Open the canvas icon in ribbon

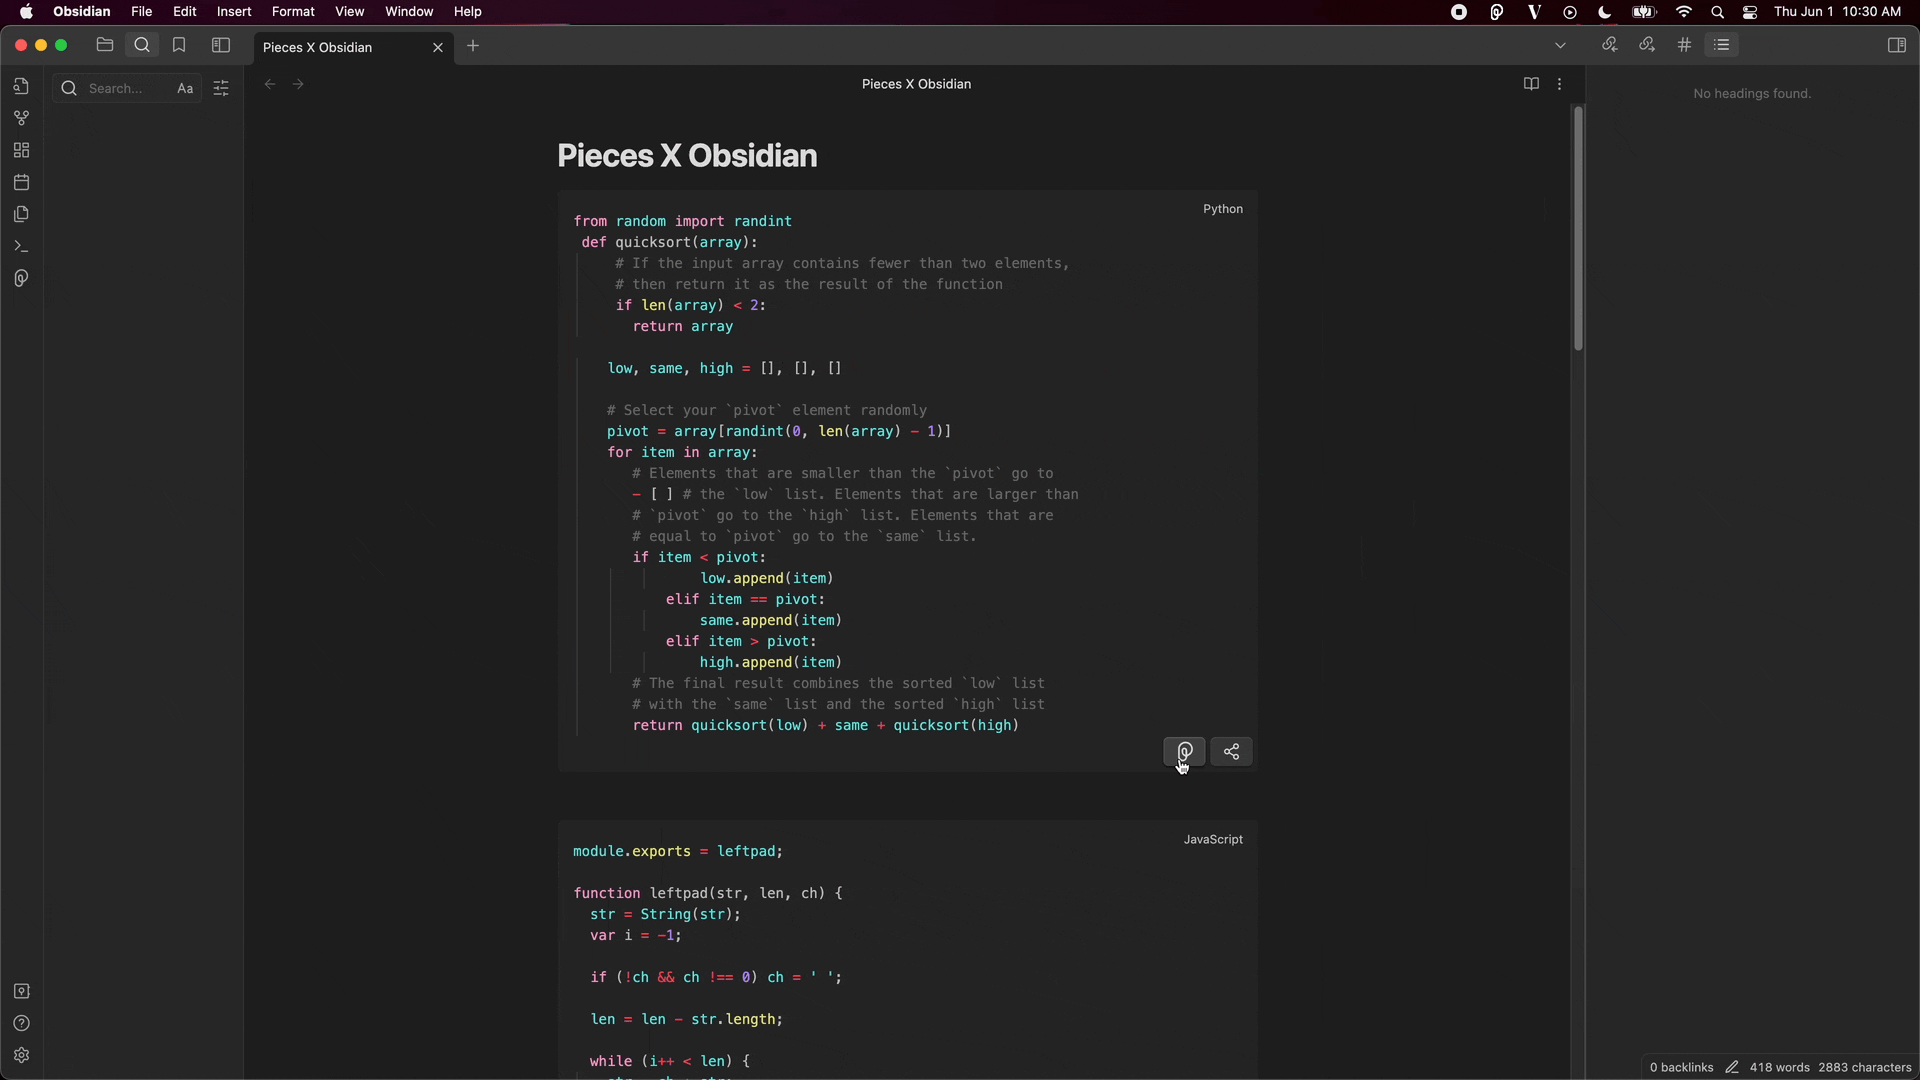pyautogui.click(x=21, y=150)
